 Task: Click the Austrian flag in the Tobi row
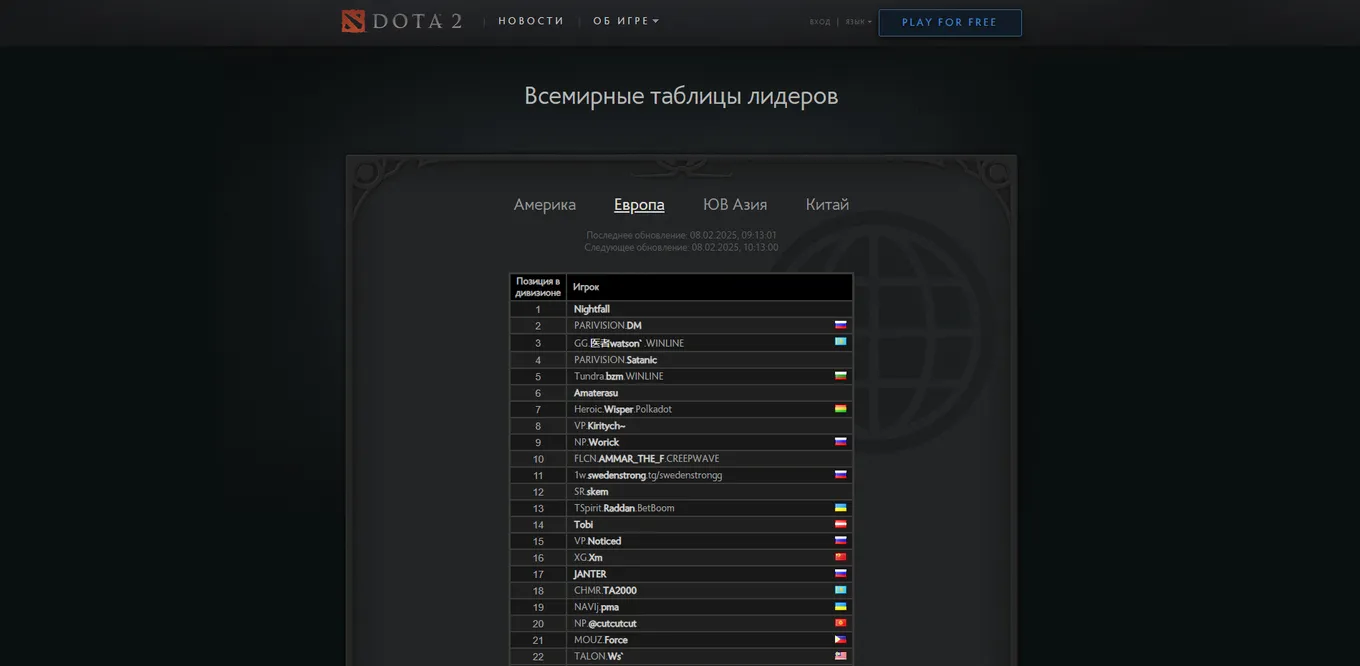[841, 524]
